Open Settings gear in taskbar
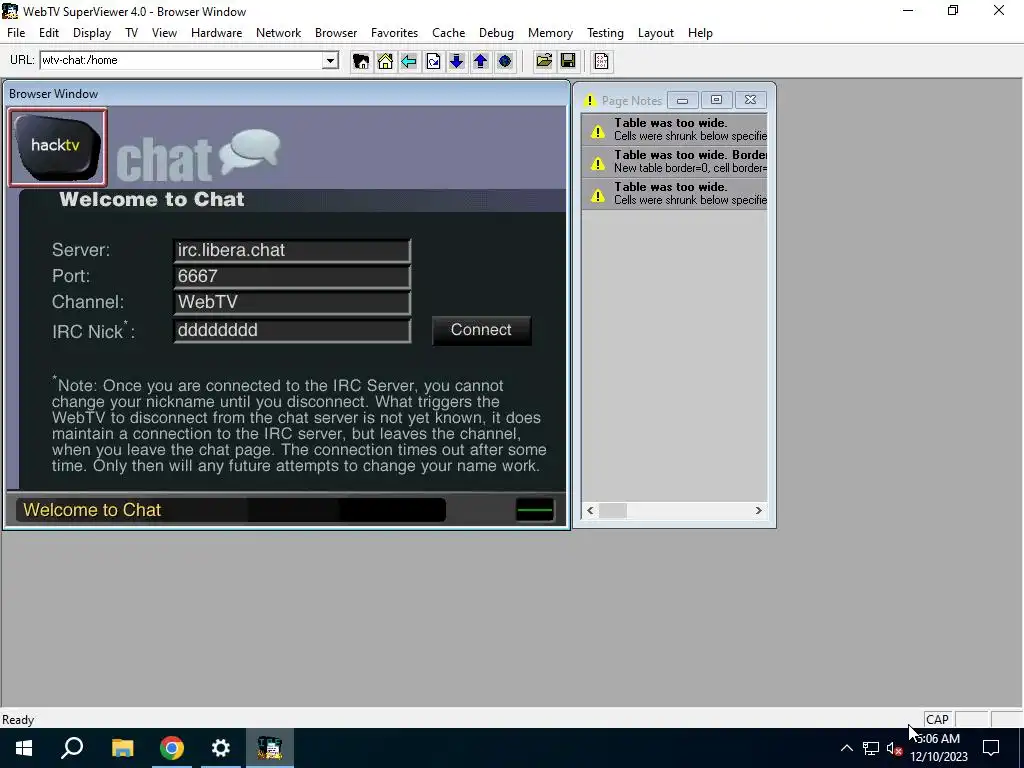Image resolution: width=1024 pixels, height=768 pixels. (221, 748)
